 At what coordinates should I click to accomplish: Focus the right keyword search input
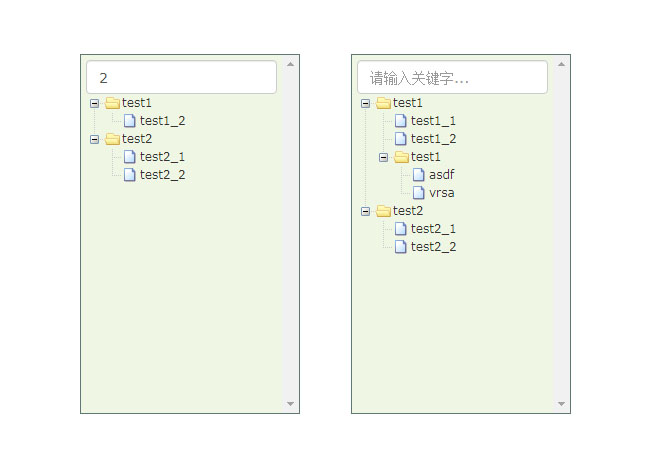coord(452,77)
